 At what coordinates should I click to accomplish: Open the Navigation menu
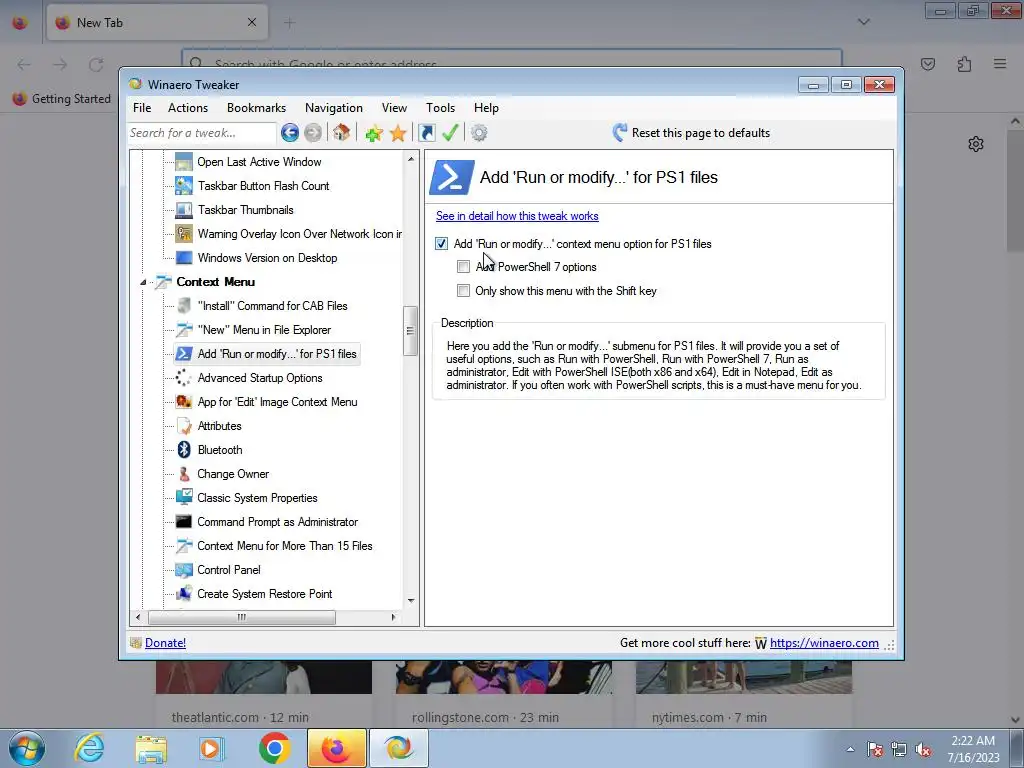pyautogui.click(x=334, y=108)
